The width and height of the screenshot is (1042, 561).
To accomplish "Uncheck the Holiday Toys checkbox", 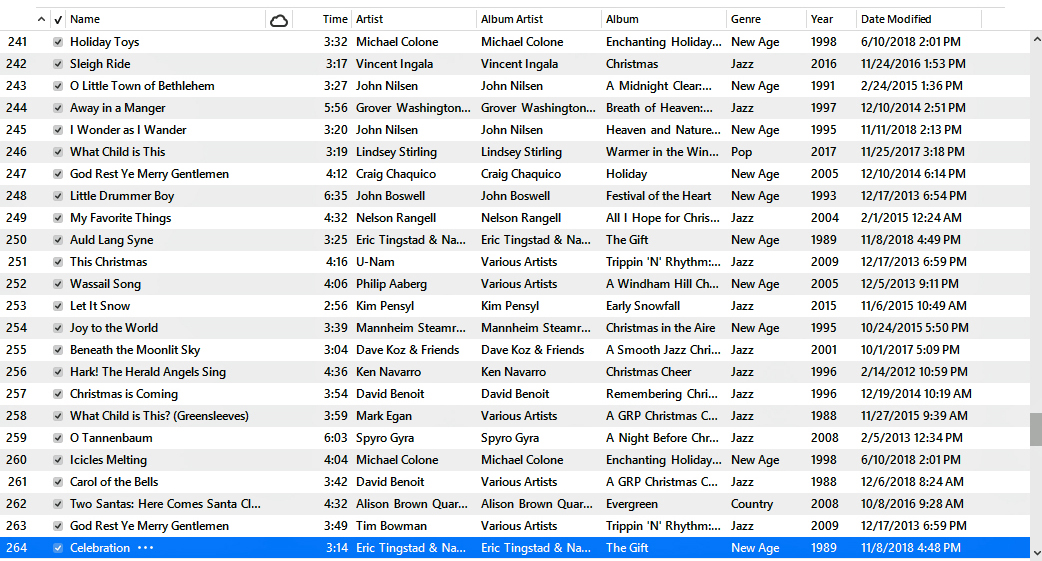I will click(x=58, y=42).
